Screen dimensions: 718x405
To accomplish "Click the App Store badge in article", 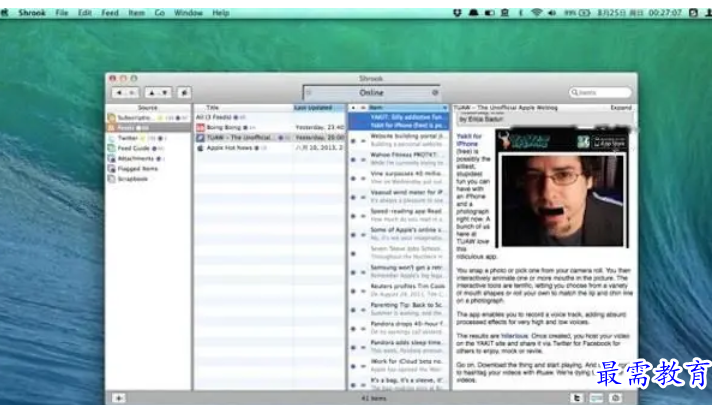I will [609, 142].
